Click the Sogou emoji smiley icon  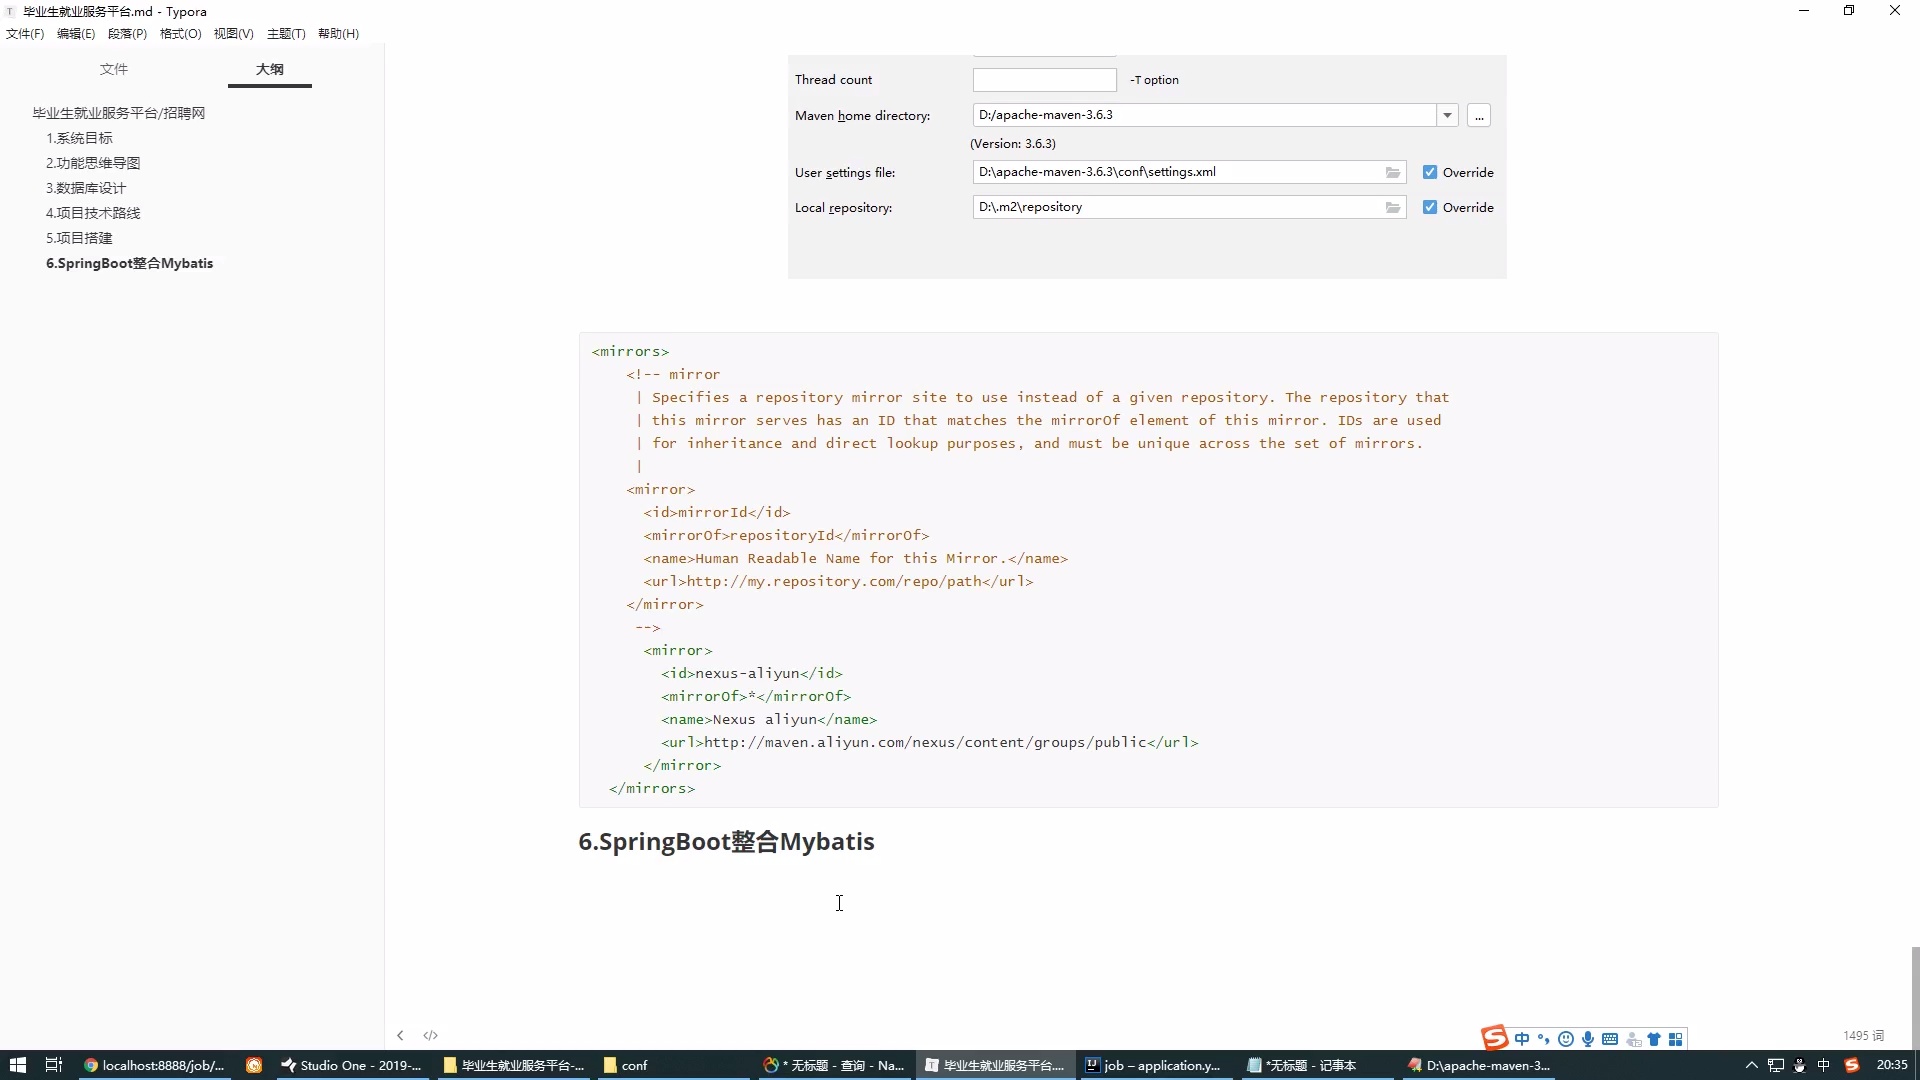coord(1566,1039)
